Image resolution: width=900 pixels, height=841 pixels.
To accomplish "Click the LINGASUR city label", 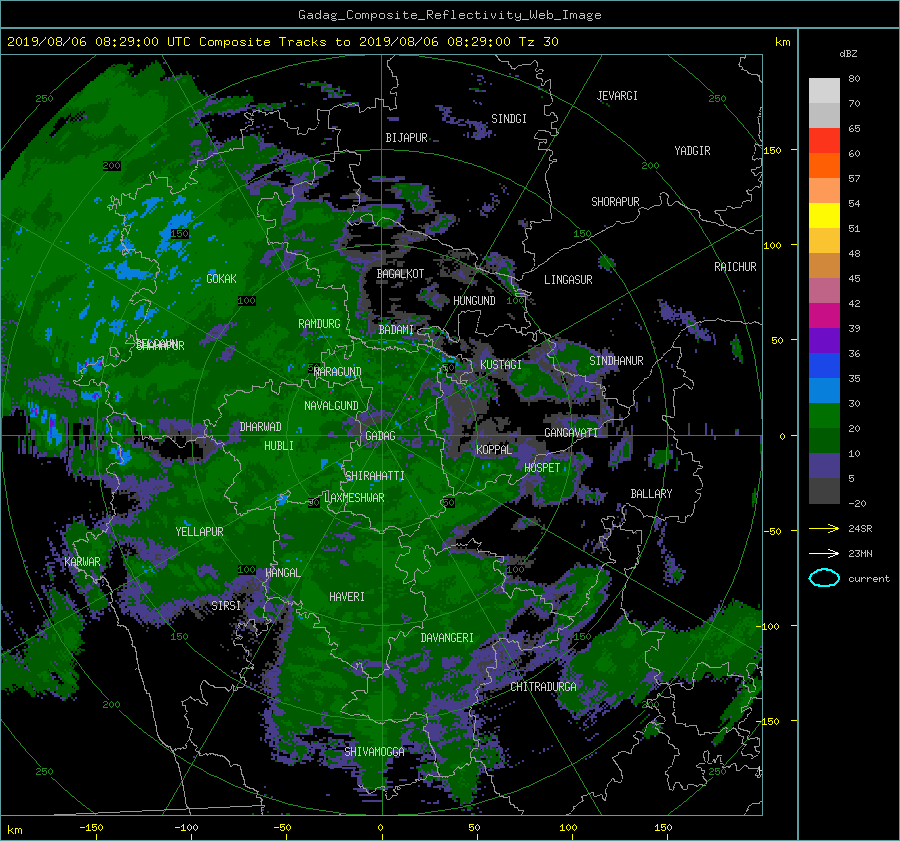I will [x=568, y=280].
